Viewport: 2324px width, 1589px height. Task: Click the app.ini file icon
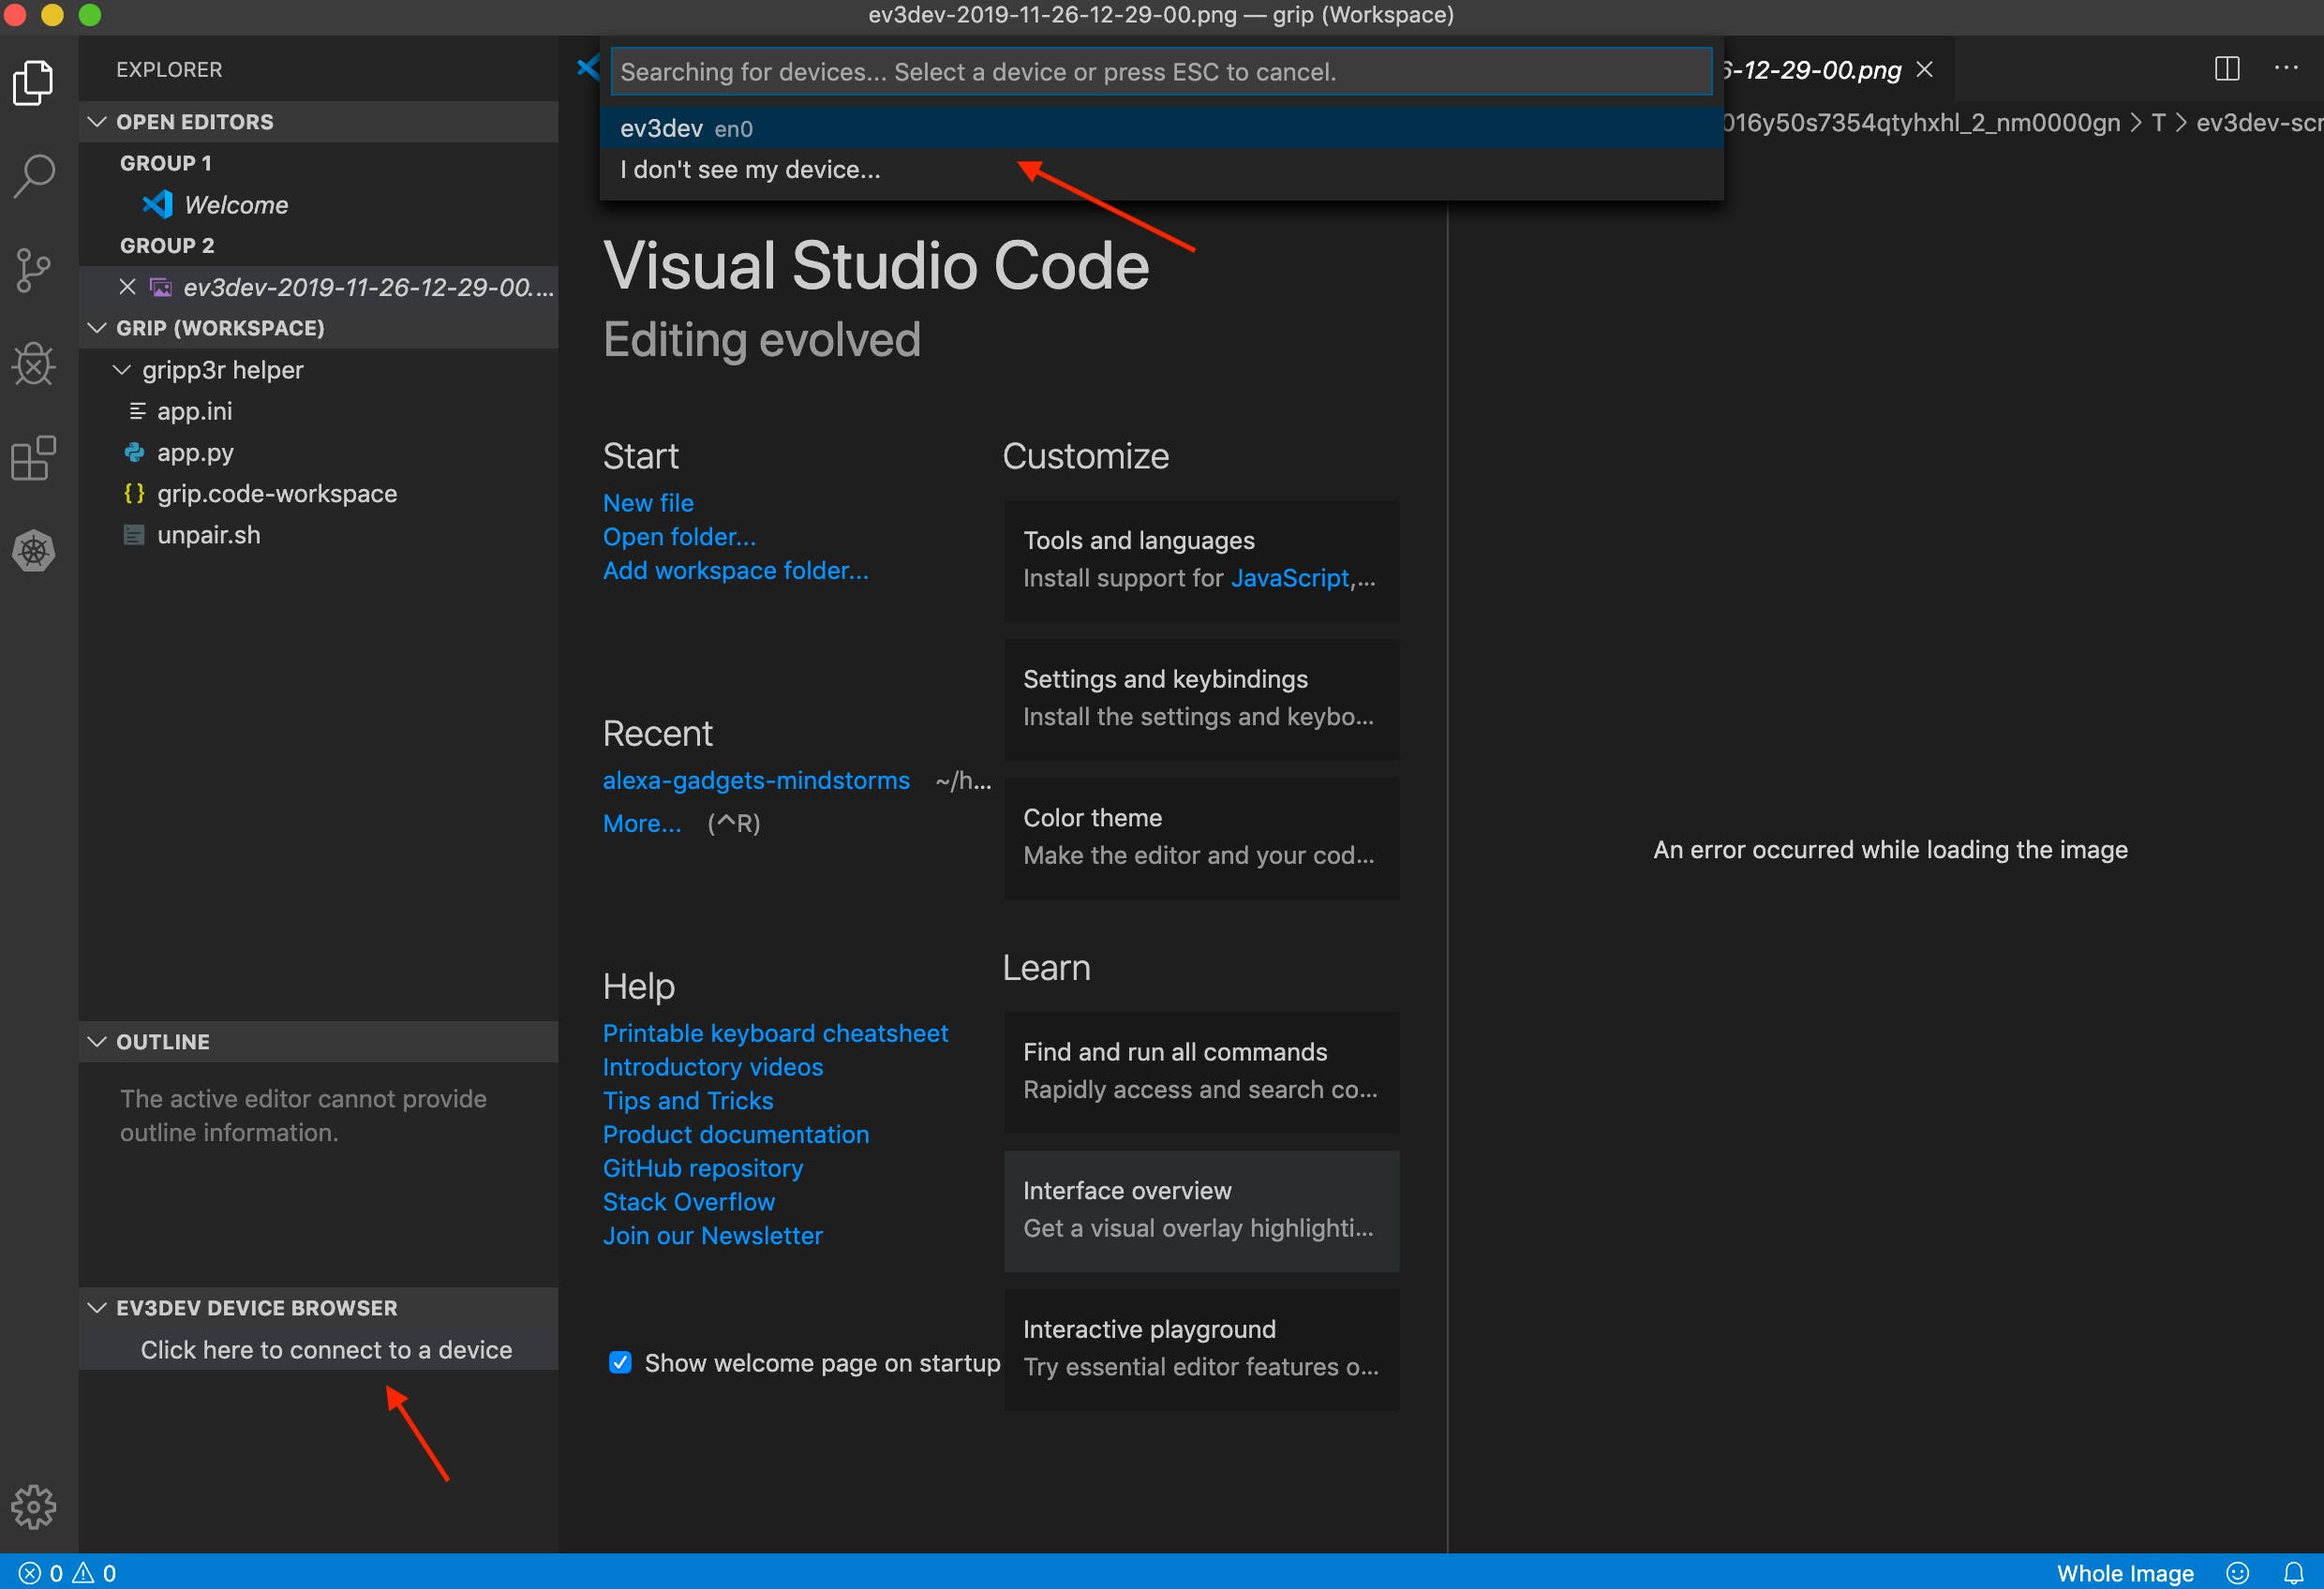coord(137,412)
